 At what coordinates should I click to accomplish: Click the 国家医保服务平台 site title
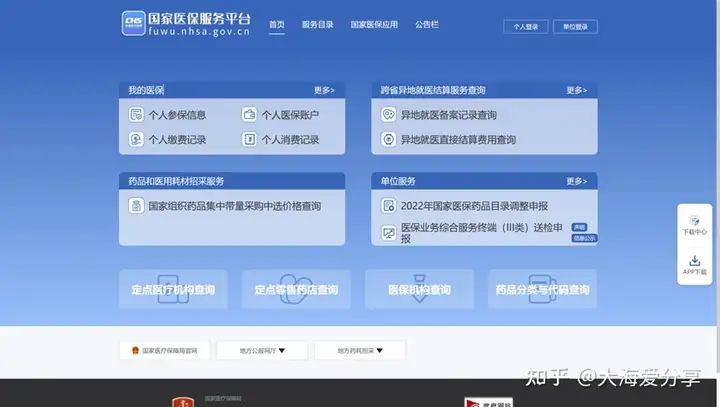tap(199, 19)
